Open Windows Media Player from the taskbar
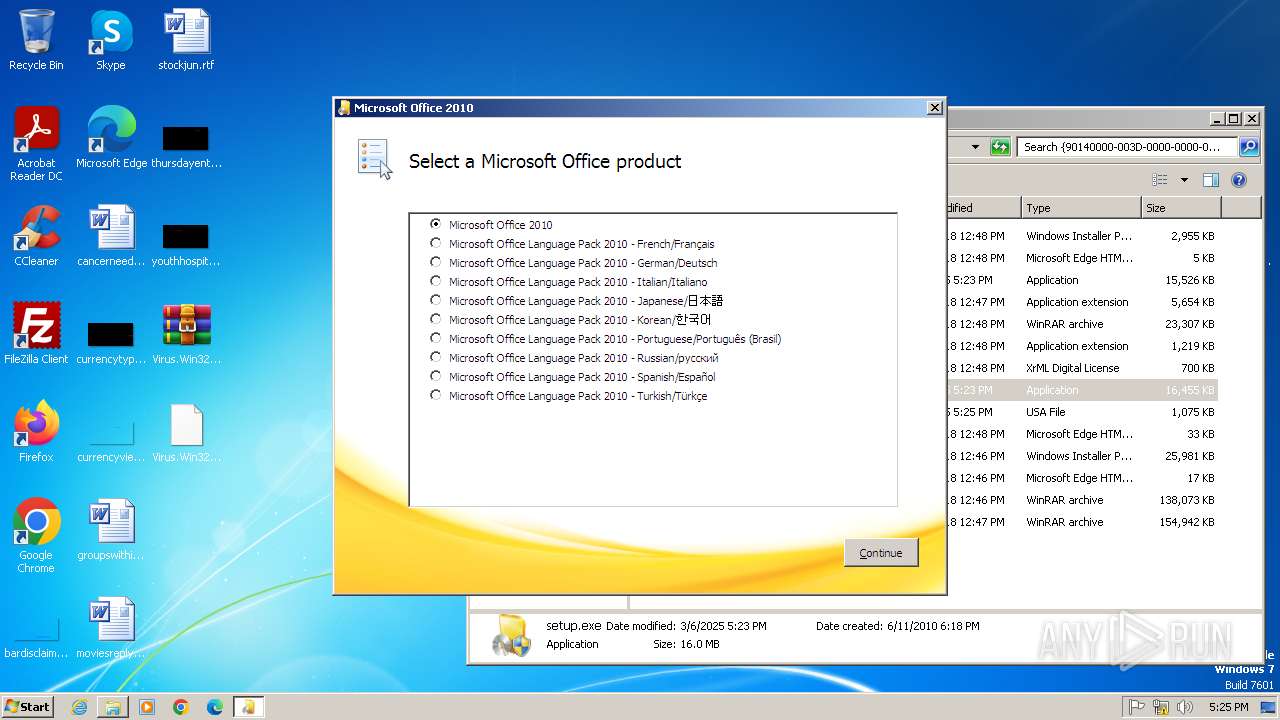 147,707
